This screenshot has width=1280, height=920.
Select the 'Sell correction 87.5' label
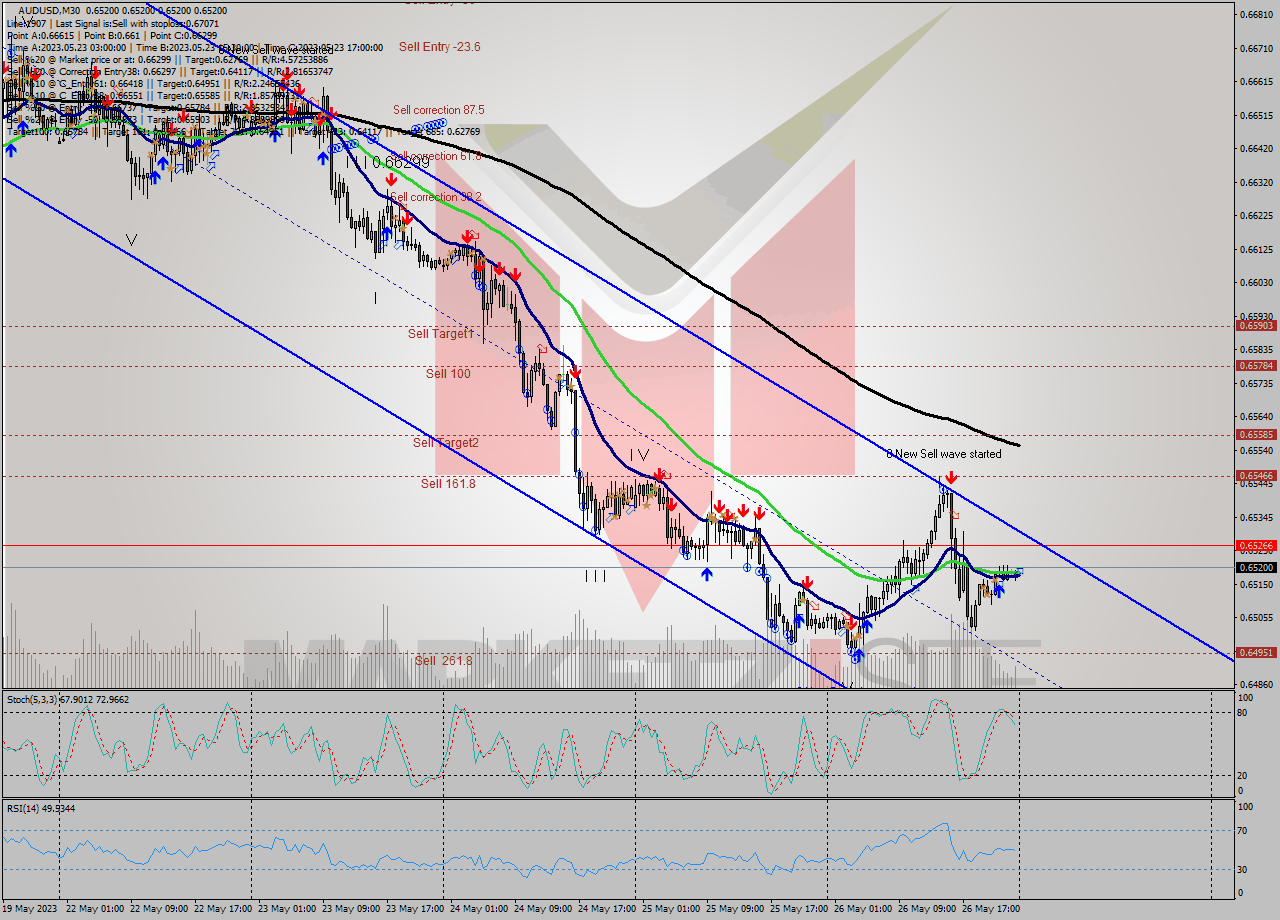coord(439,110)
